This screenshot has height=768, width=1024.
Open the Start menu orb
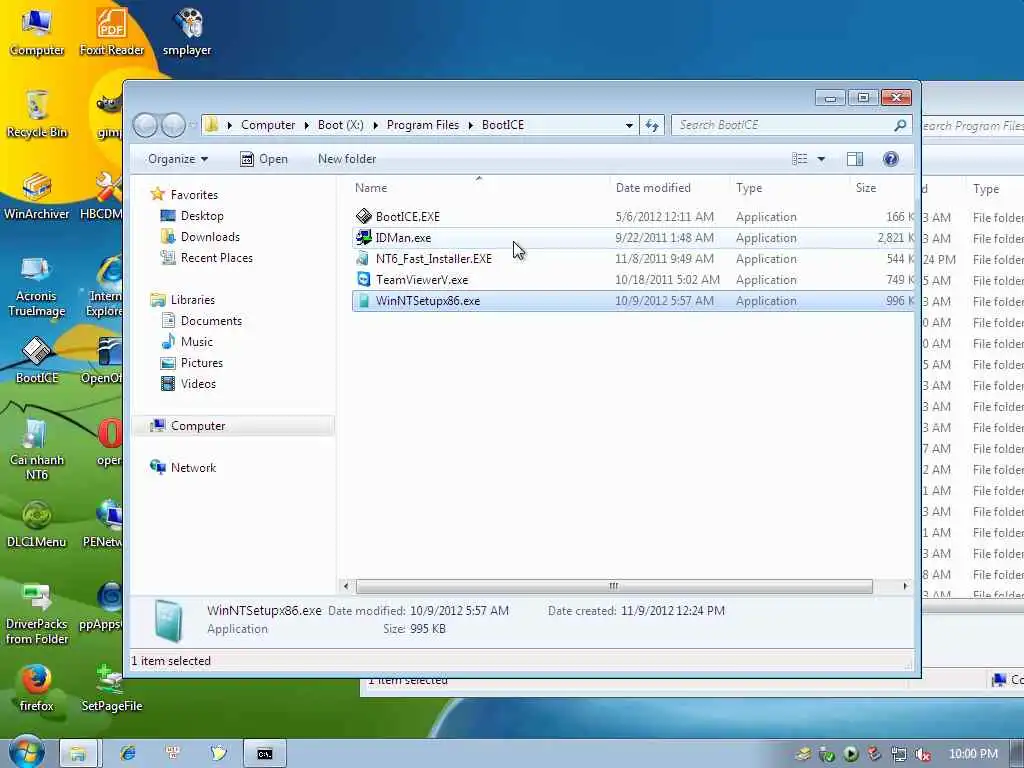pos(27,752)
